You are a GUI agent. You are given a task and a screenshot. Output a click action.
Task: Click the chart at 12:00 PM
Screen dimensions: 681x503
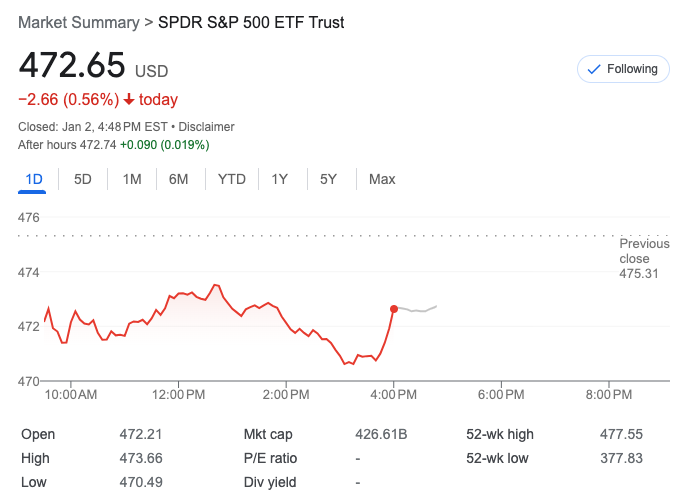[181, 294]
